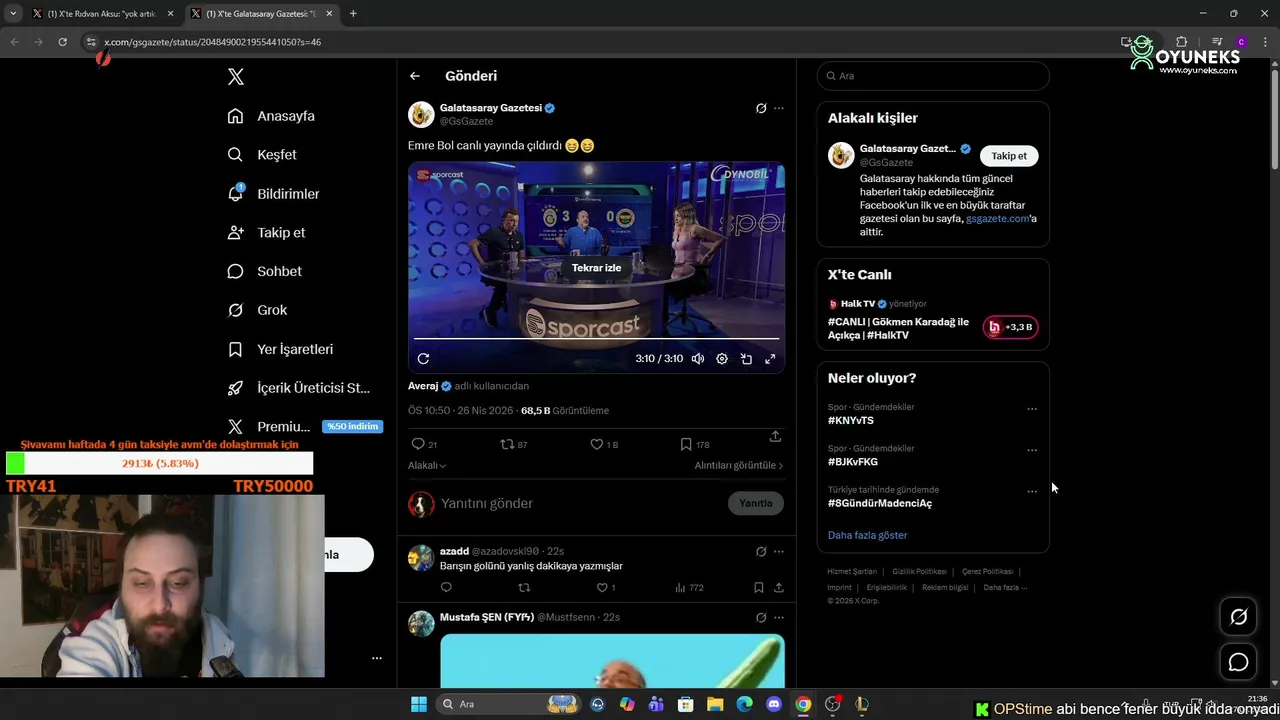This screenshot has height=720, width=1280.
Task: Open more options for #KNYvTS trend
Action: click(x=1032, y=409)
